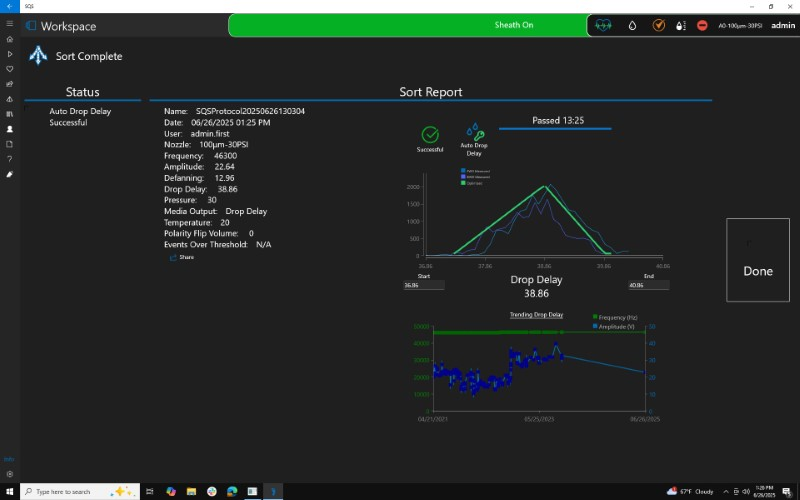Click the Status section header
This screenshot has height=500, width=800.
82,92
